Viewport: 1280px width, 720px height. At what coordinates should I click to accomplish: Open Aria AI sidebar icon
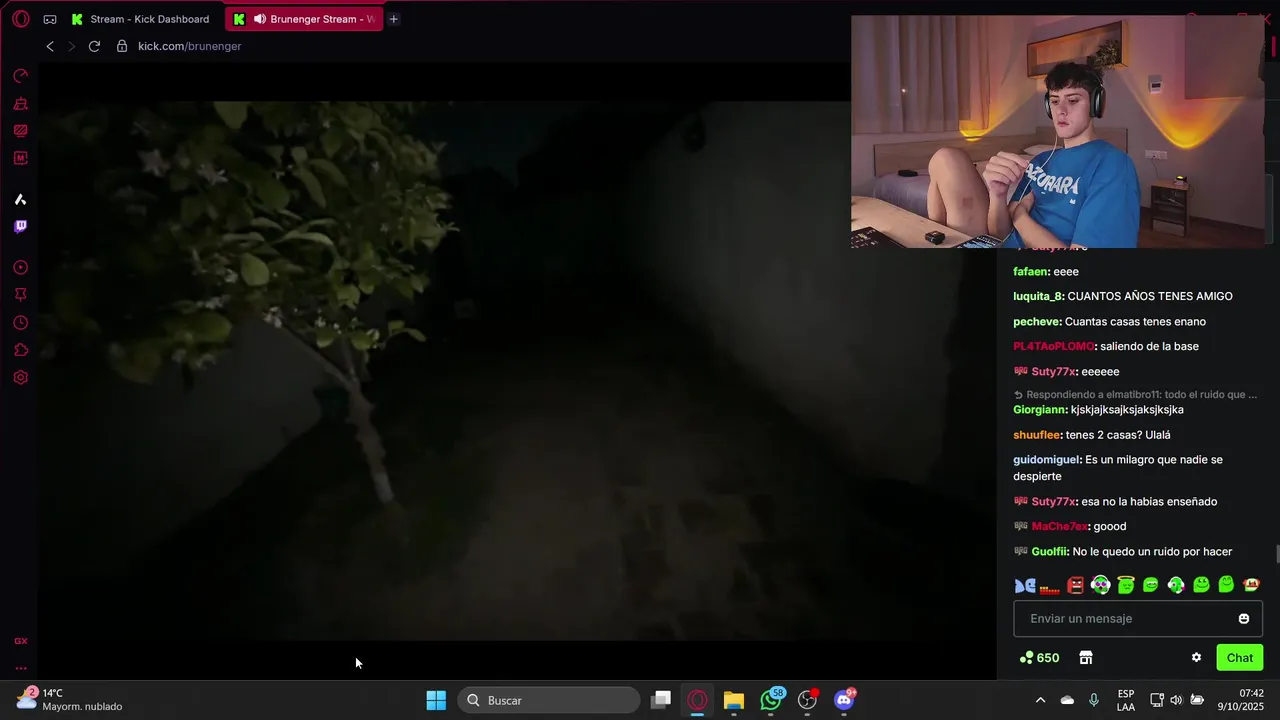(x=20, y=200)
